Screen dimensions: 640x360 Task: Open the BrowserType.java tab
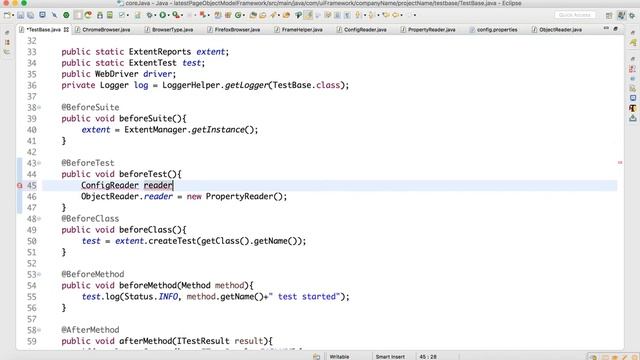[x=172, y=30]
